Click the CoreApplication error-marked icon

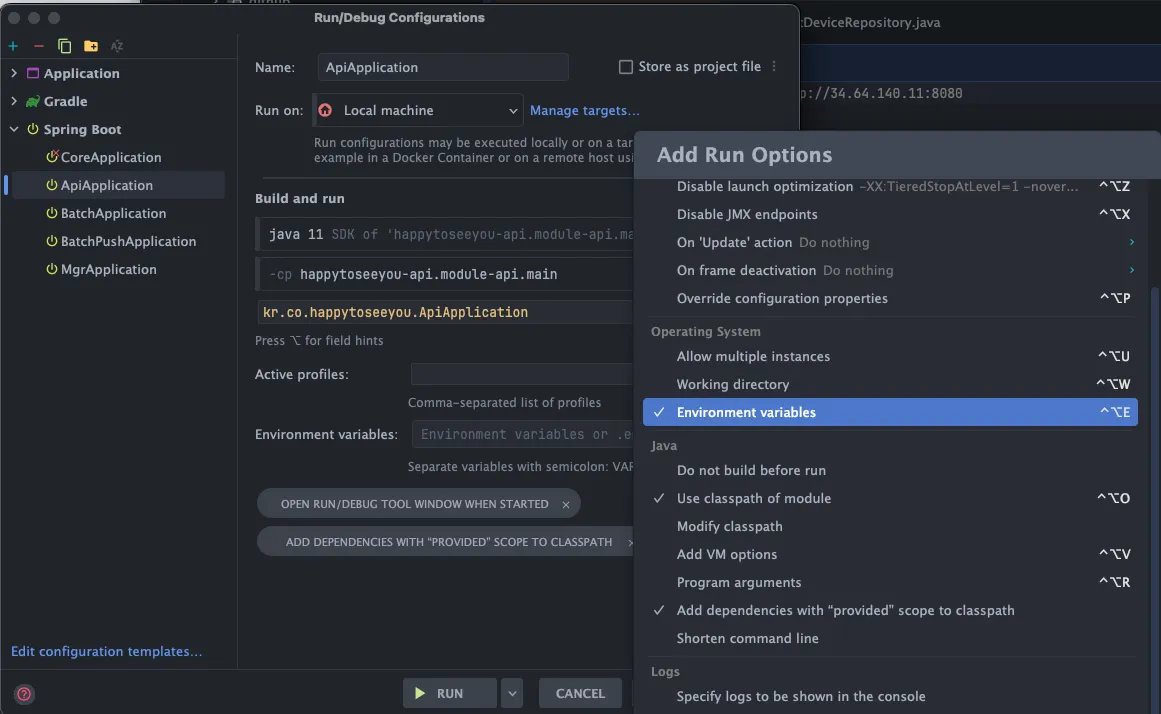click(x=52, y=156)
